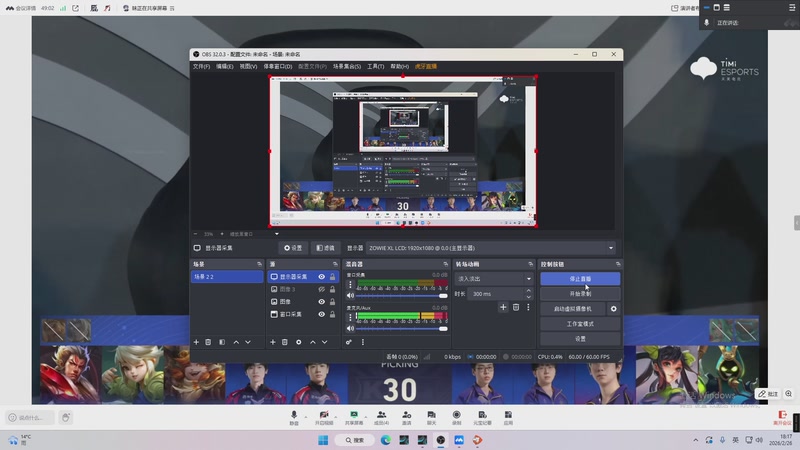Image resolution: width=800 pixels, height=450 pixels.
Task: Enable studio mode button
Action: [x=580, y=323]
